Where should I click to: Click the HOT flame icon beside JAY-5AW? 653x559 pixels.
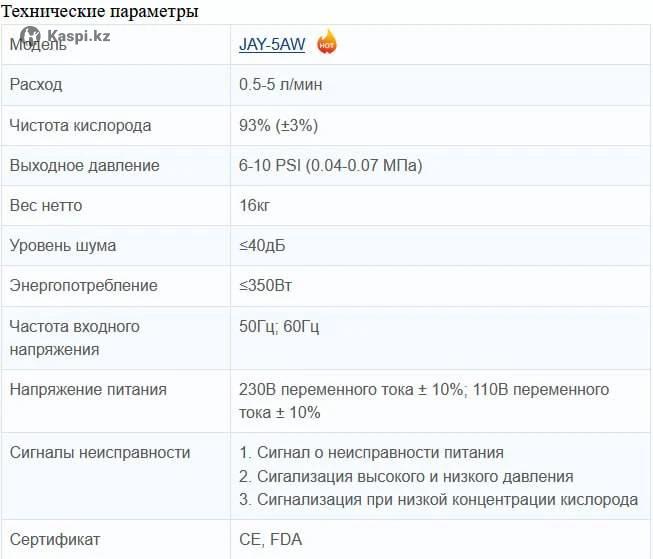(x=327, y=43)
